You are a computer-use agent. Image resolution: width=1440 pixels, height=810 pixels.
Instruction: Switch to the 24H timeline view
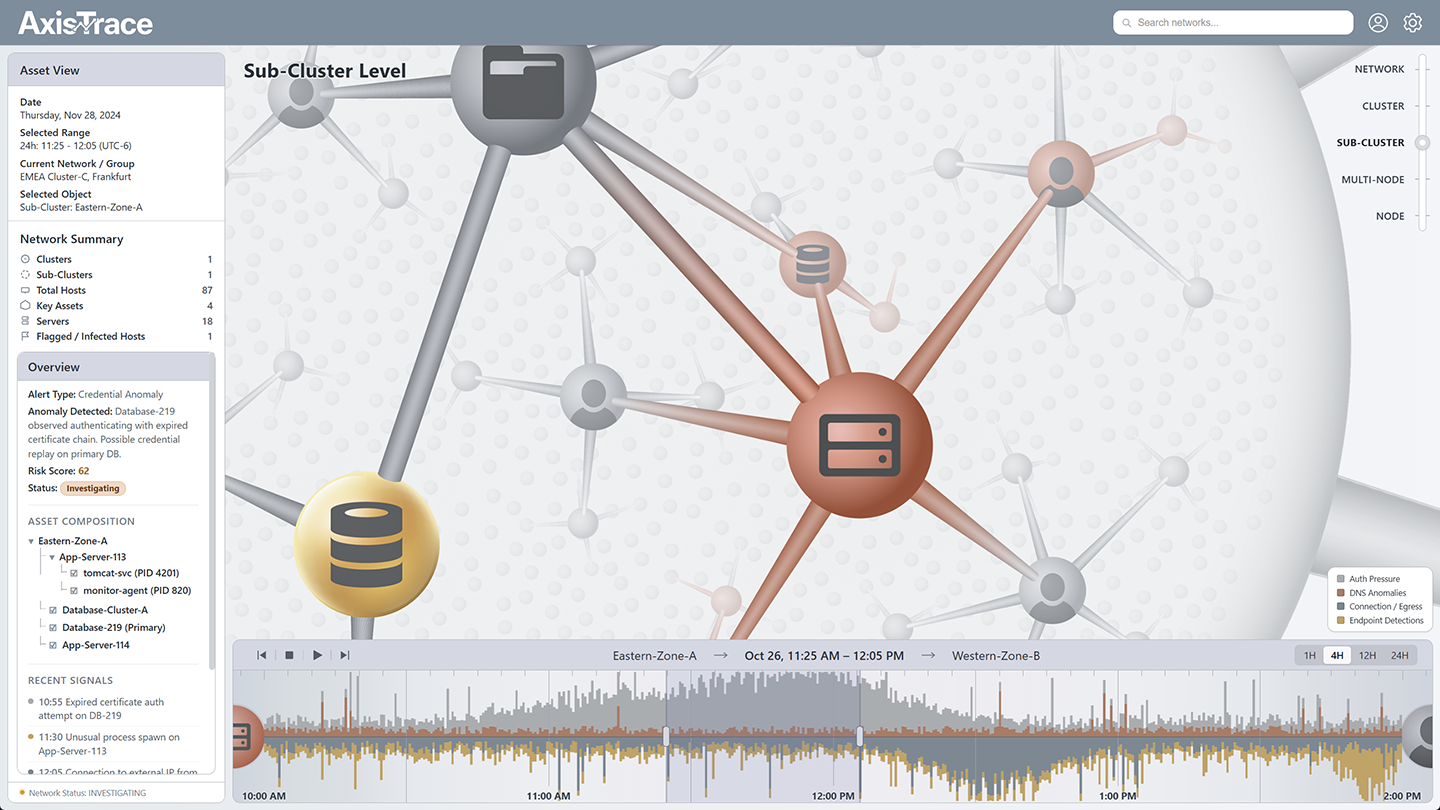(x=1400, y=655)
